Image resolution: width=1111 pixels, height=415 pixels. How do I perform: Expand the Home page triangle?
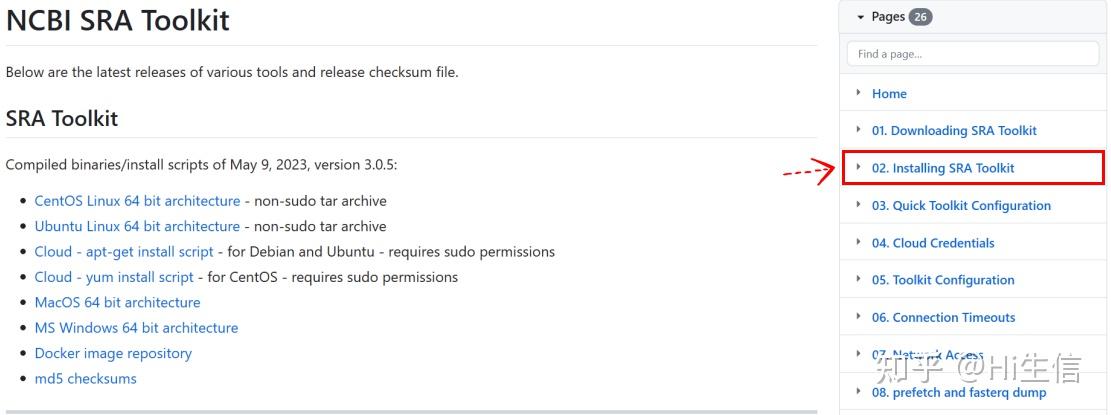[858, 93]
